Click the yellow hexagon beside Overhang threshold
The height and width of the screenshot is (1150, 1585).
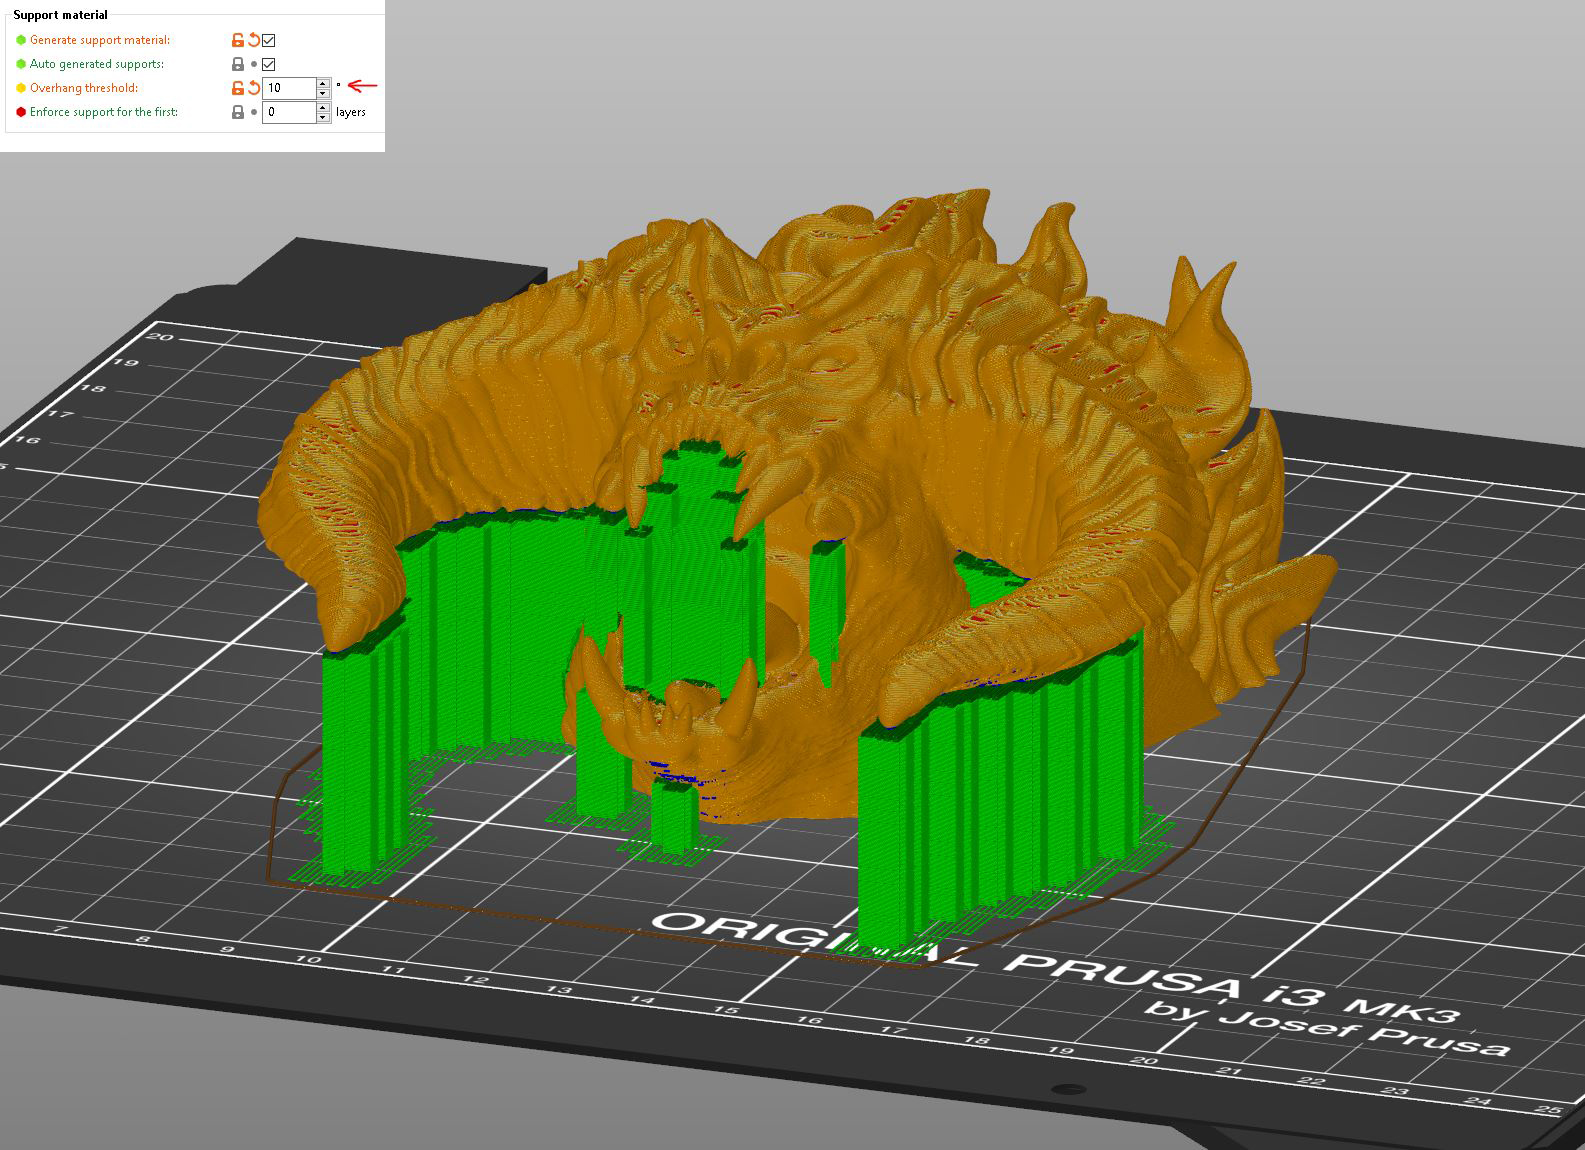(x=21, y=88)
